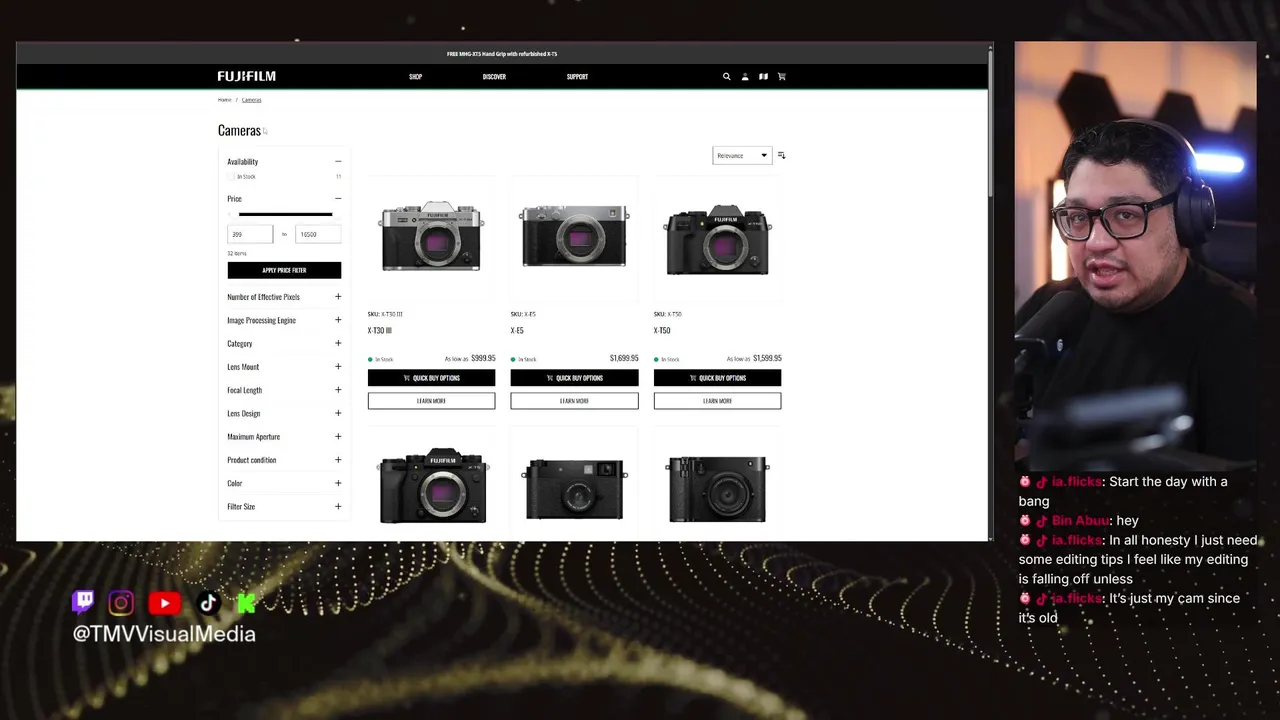The image size is (1280, 720).
Task: Click Quick Buy Options for X-E5
Action: tap(574, 378)
